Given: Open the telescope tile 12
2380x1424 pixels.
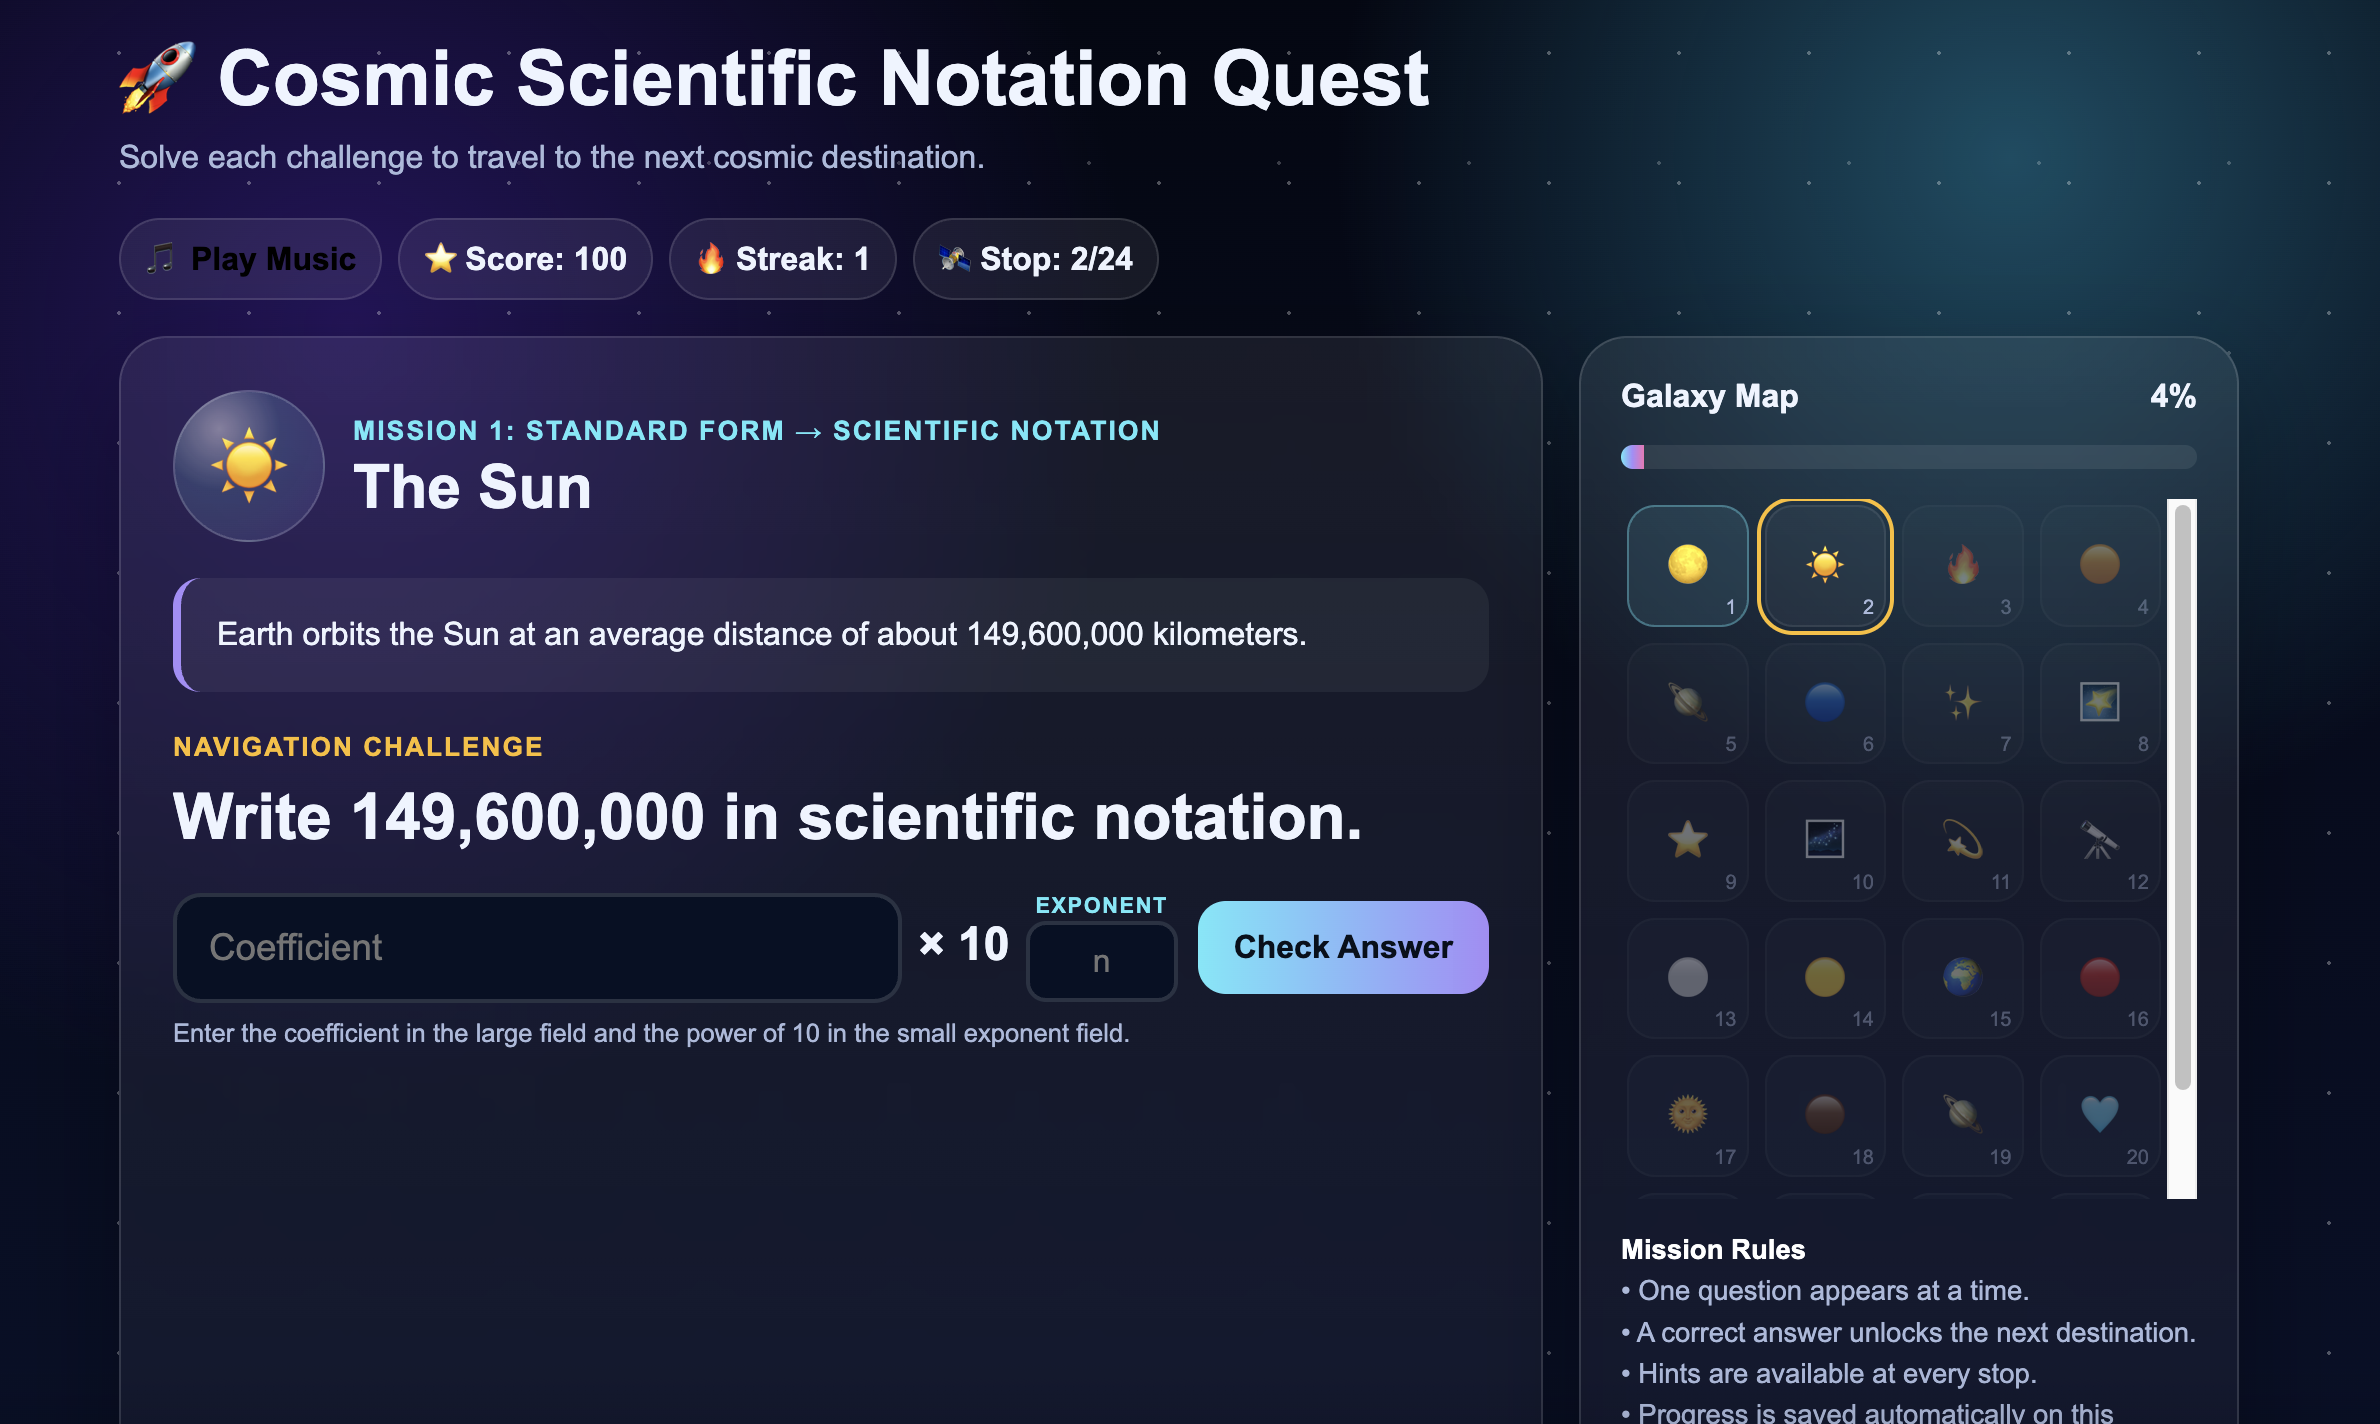Looking at the screenshot, I should click(x=2099, y=841).
